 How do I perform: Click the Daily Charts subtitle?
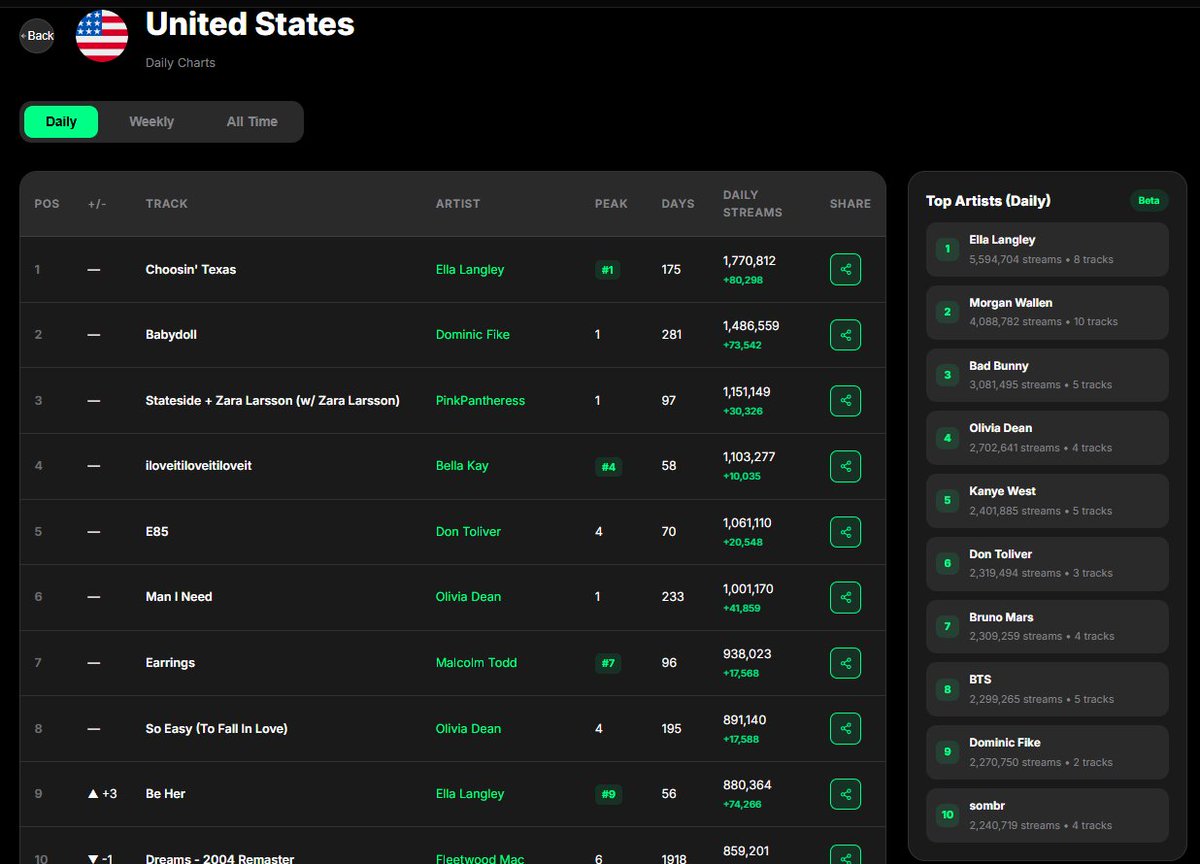181,63
